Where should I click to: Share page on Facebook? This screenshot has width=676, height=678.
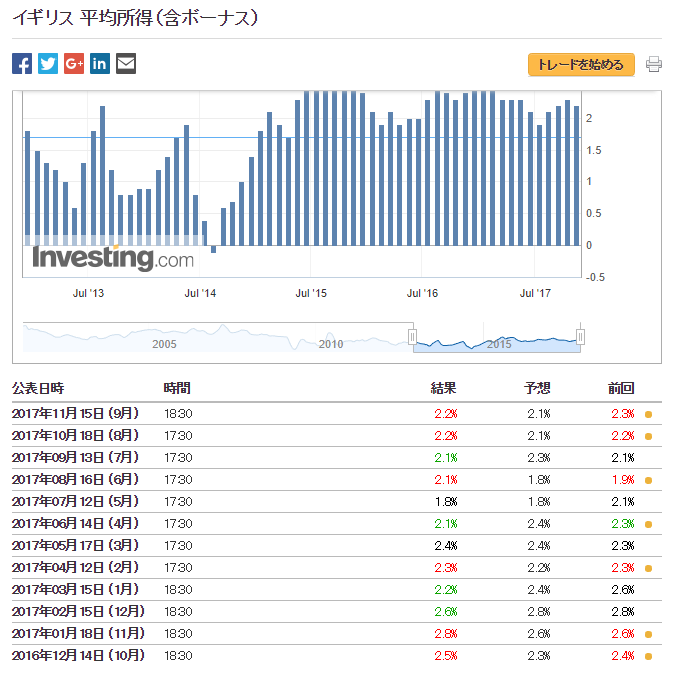coord(22,64)
